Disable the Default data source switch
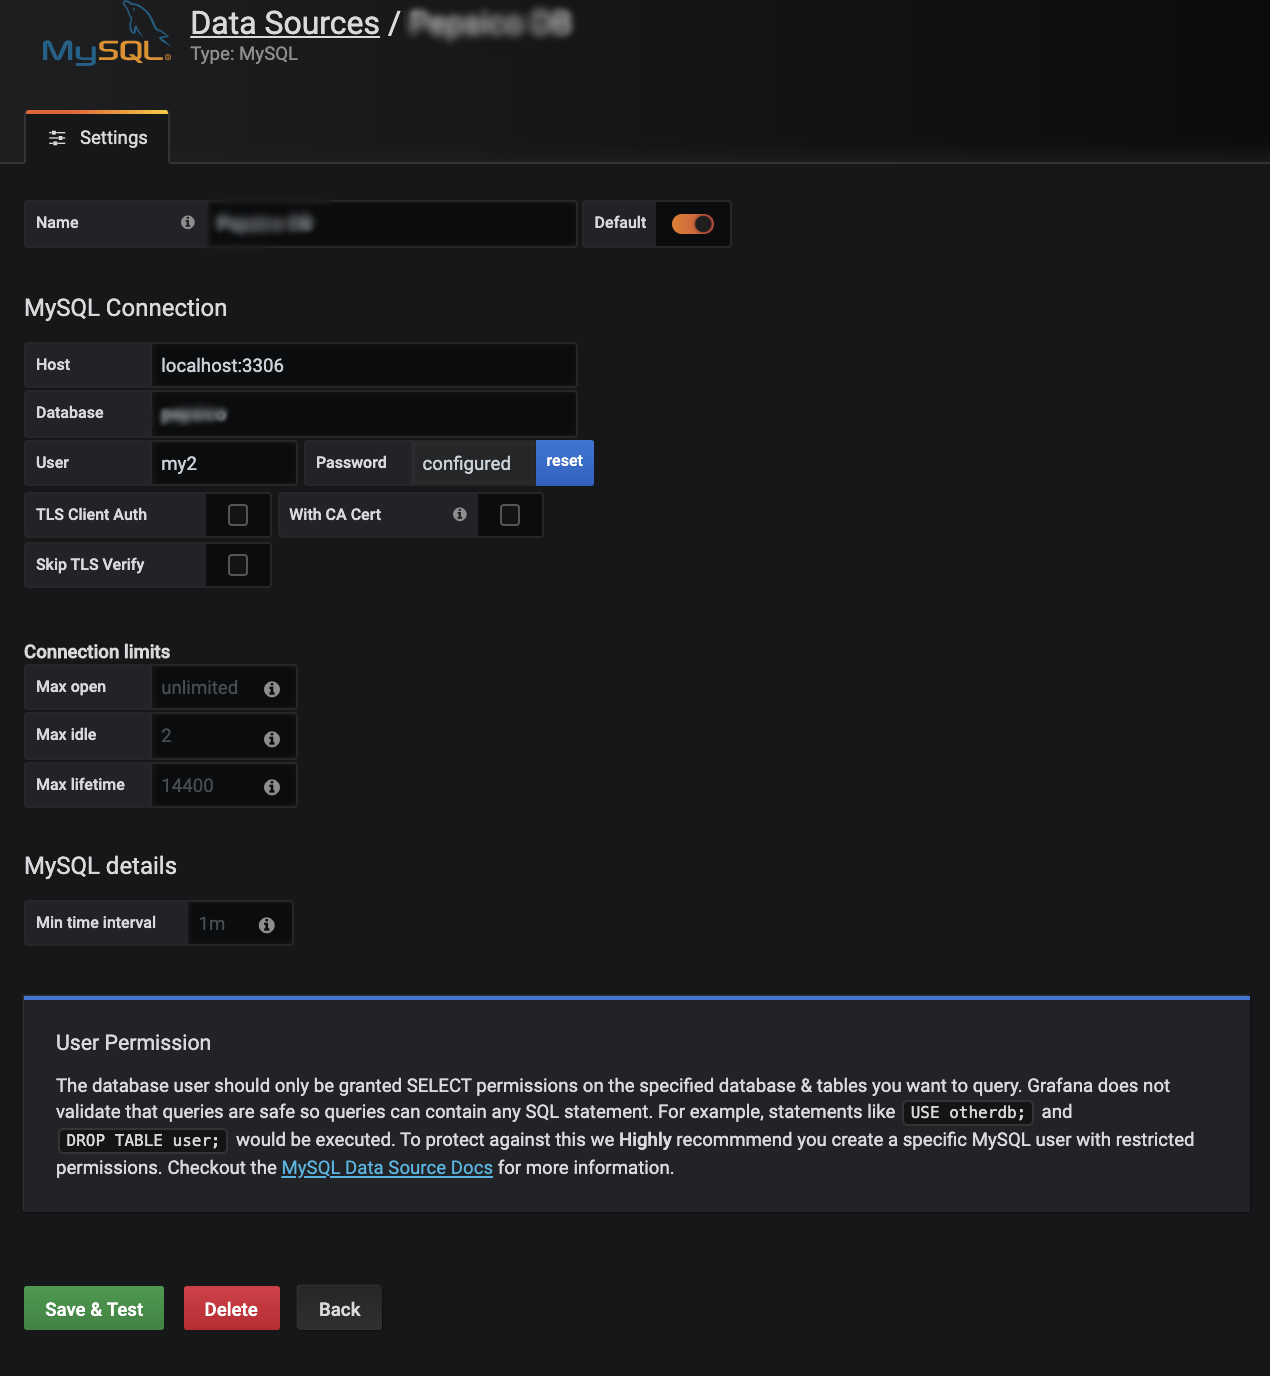Viewport: 1270px width, 1376px height. [x=693, y=223]
